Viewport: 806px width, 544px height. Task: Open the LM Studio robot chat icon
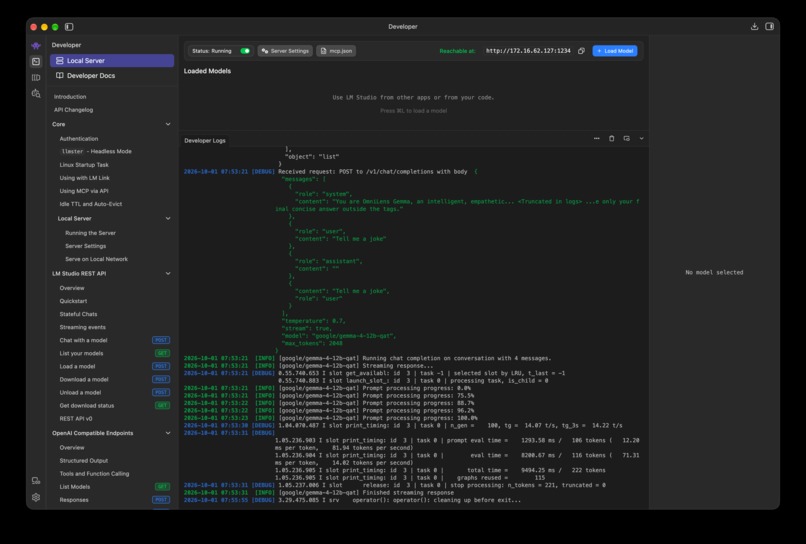[36, 46]
